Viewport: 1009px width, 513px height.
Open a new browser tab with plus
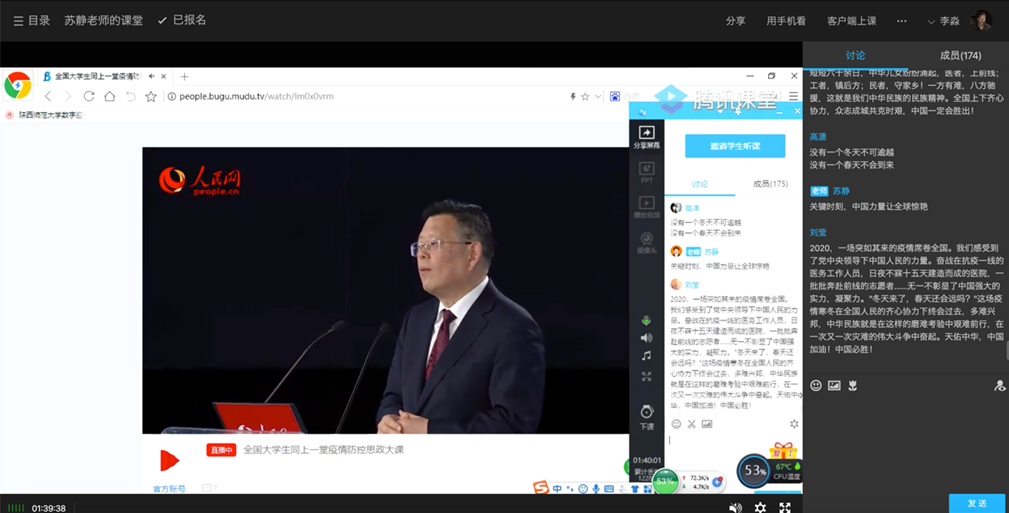184,77
